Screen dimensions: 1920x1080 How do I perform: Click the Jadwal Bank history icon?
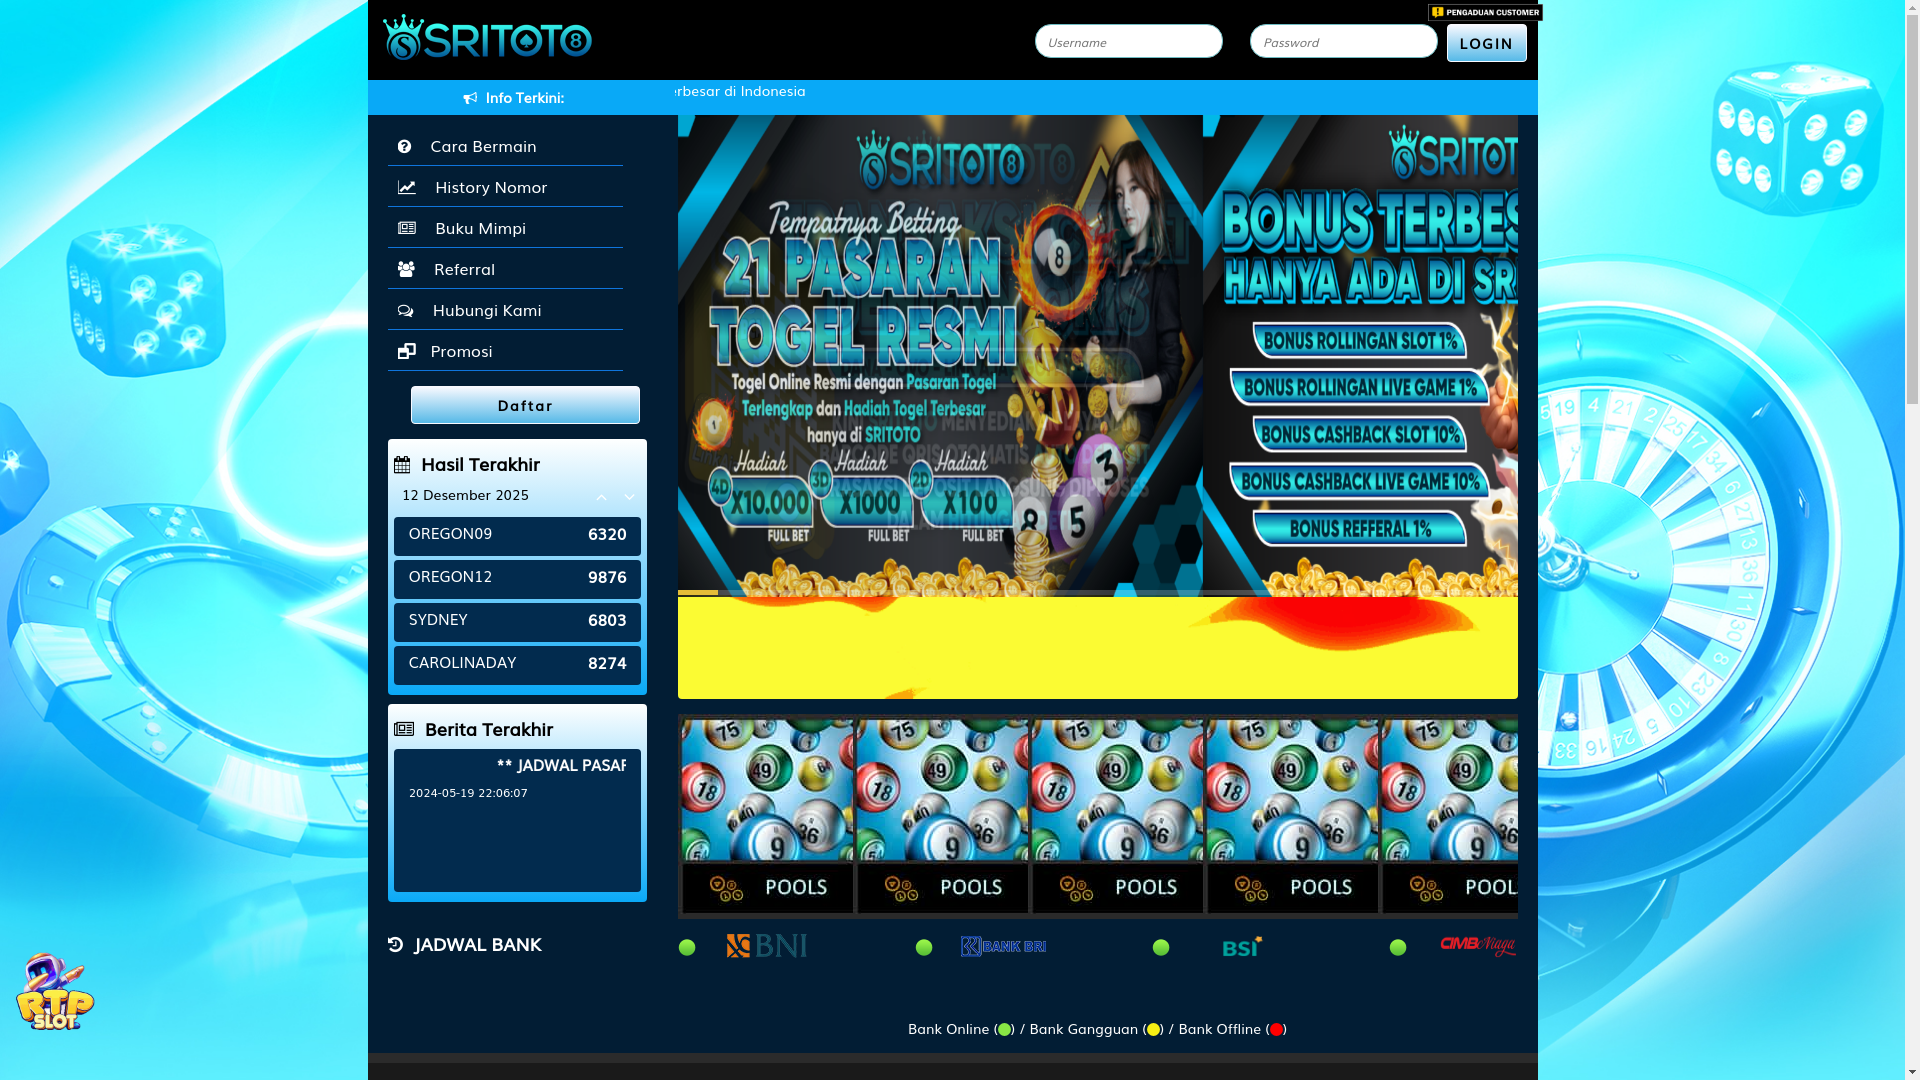point(396,945)
